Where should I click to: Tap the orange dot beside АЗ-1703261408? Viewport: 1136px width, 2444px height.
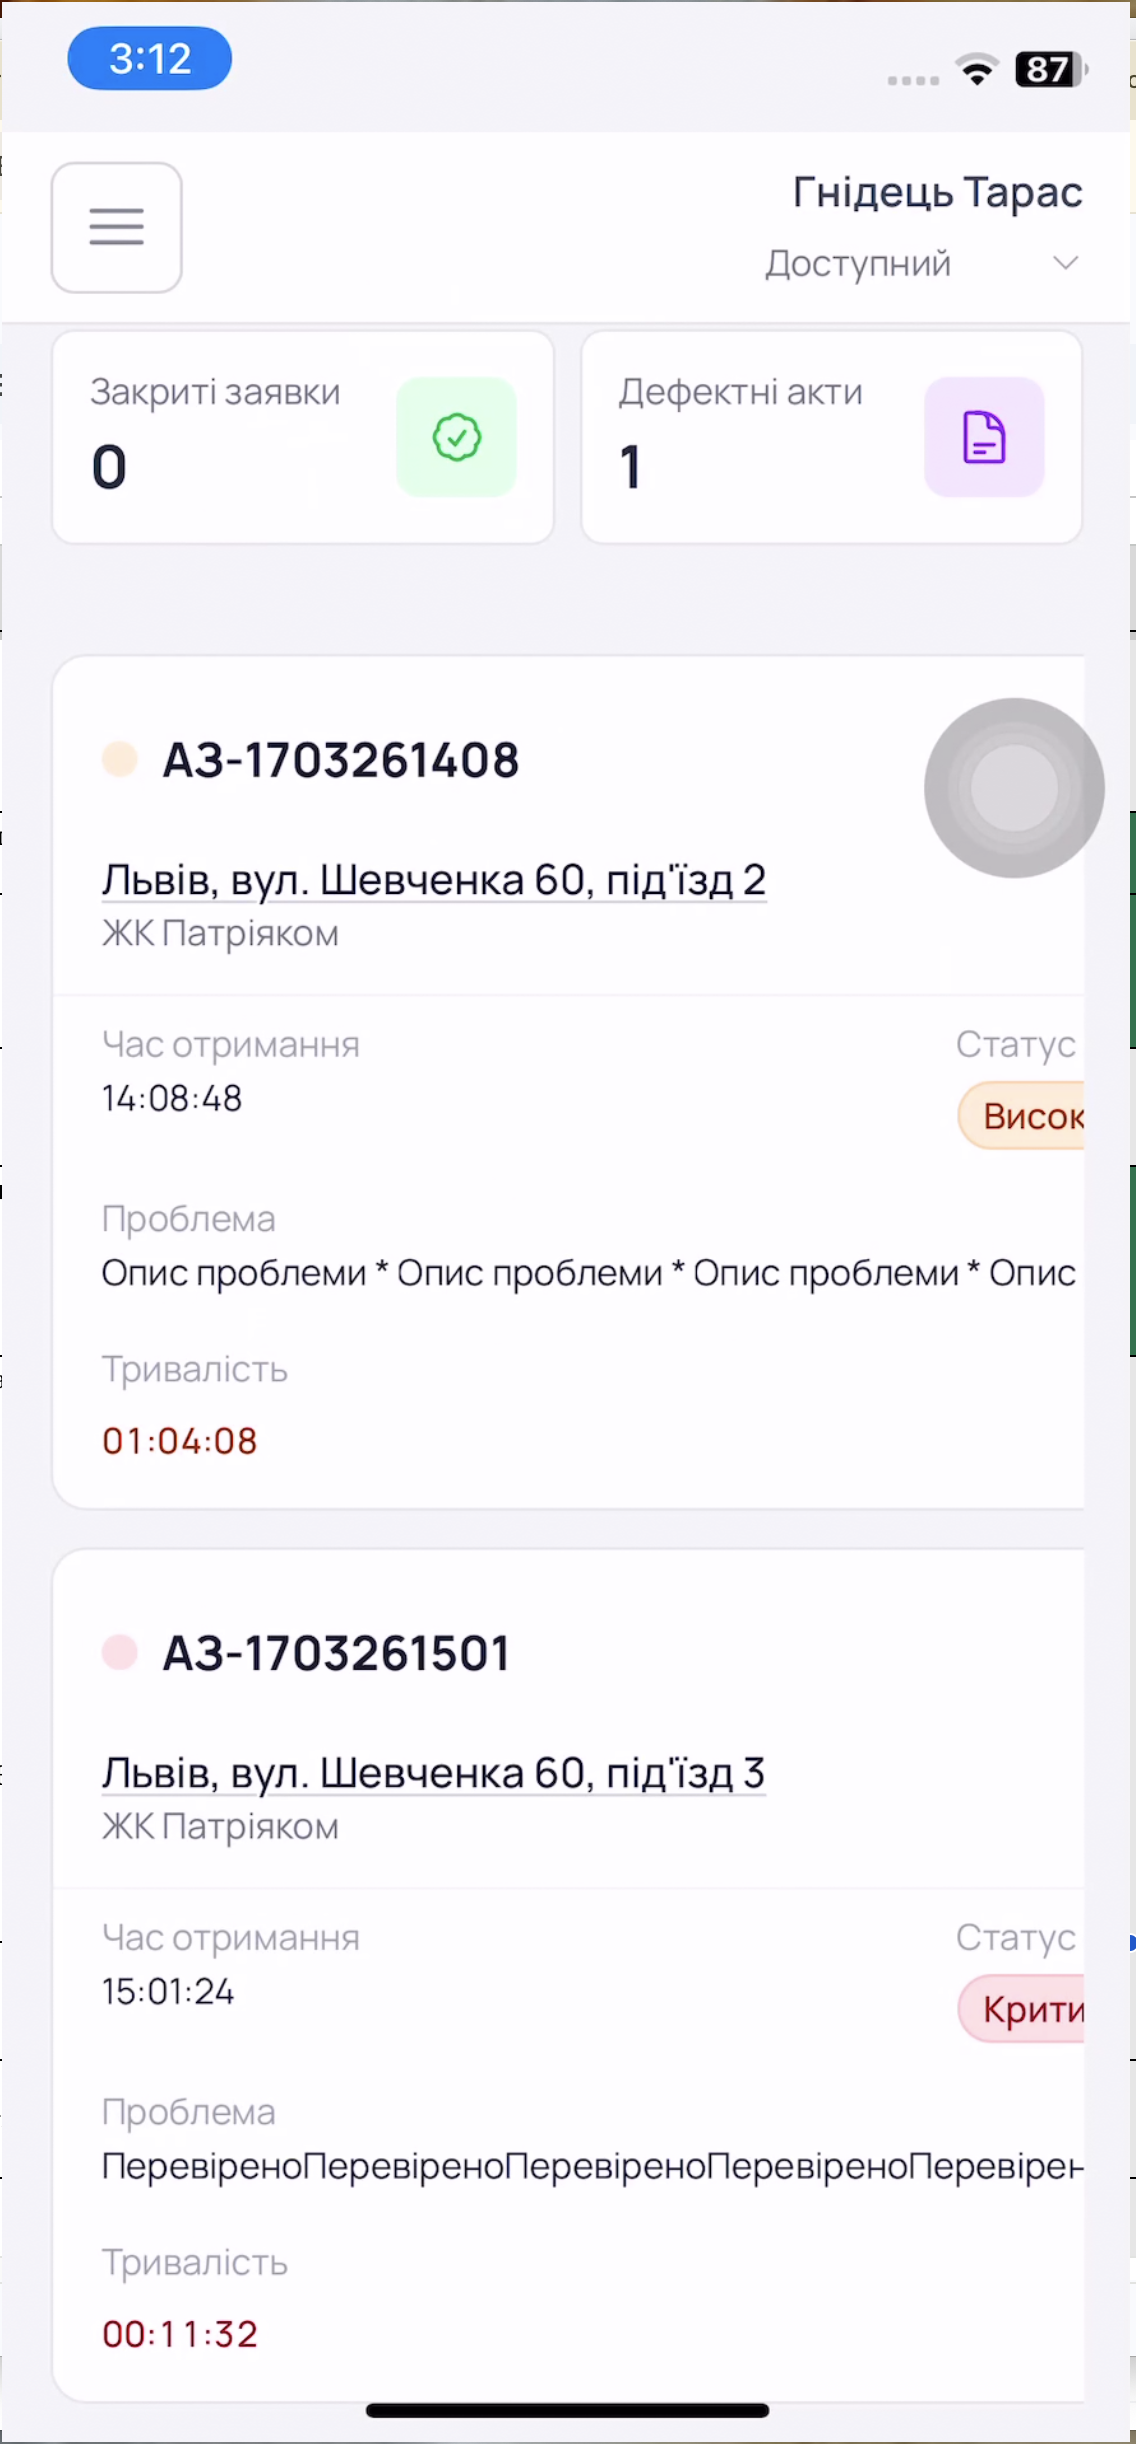coord(119,759)
